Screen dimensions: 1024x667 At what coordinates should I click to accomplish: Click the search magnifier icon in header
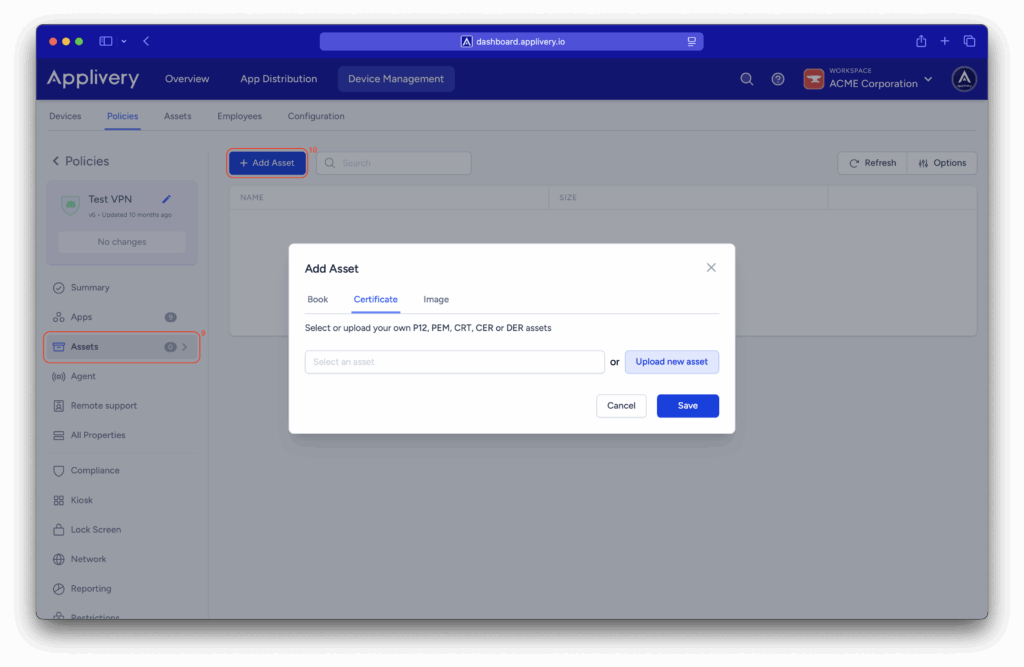point(746,79)
